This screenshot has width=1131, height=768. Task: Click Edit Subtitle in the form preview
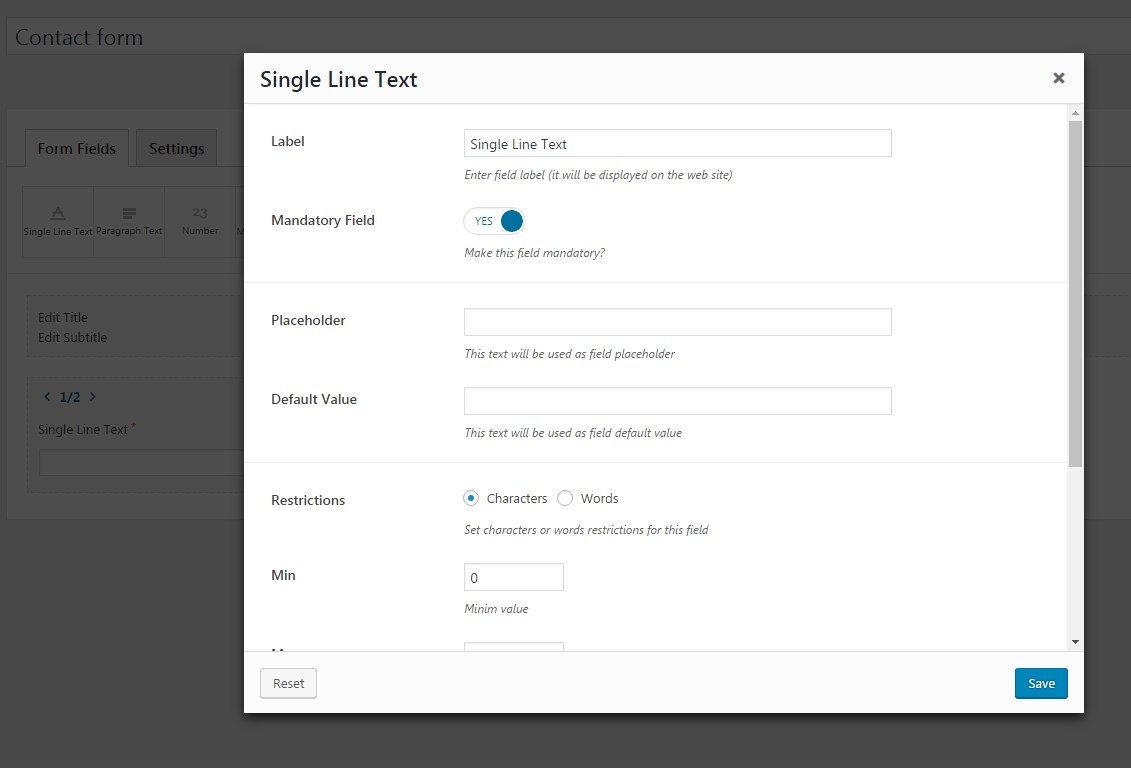click(72, 337)
